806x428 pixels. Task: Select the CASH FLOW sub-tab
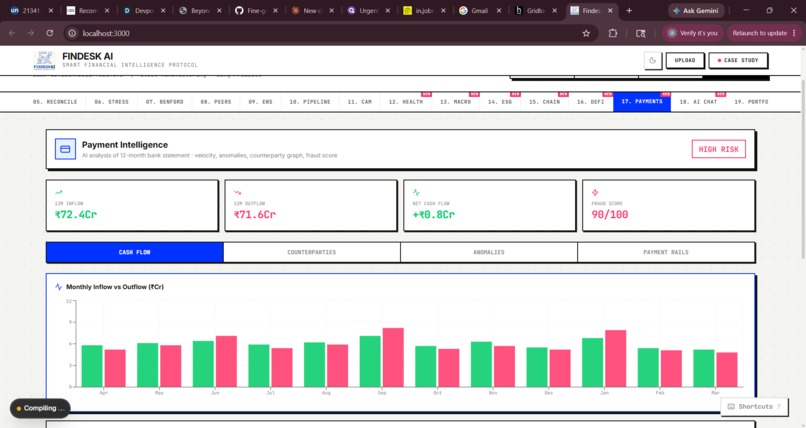pos(135,252)
